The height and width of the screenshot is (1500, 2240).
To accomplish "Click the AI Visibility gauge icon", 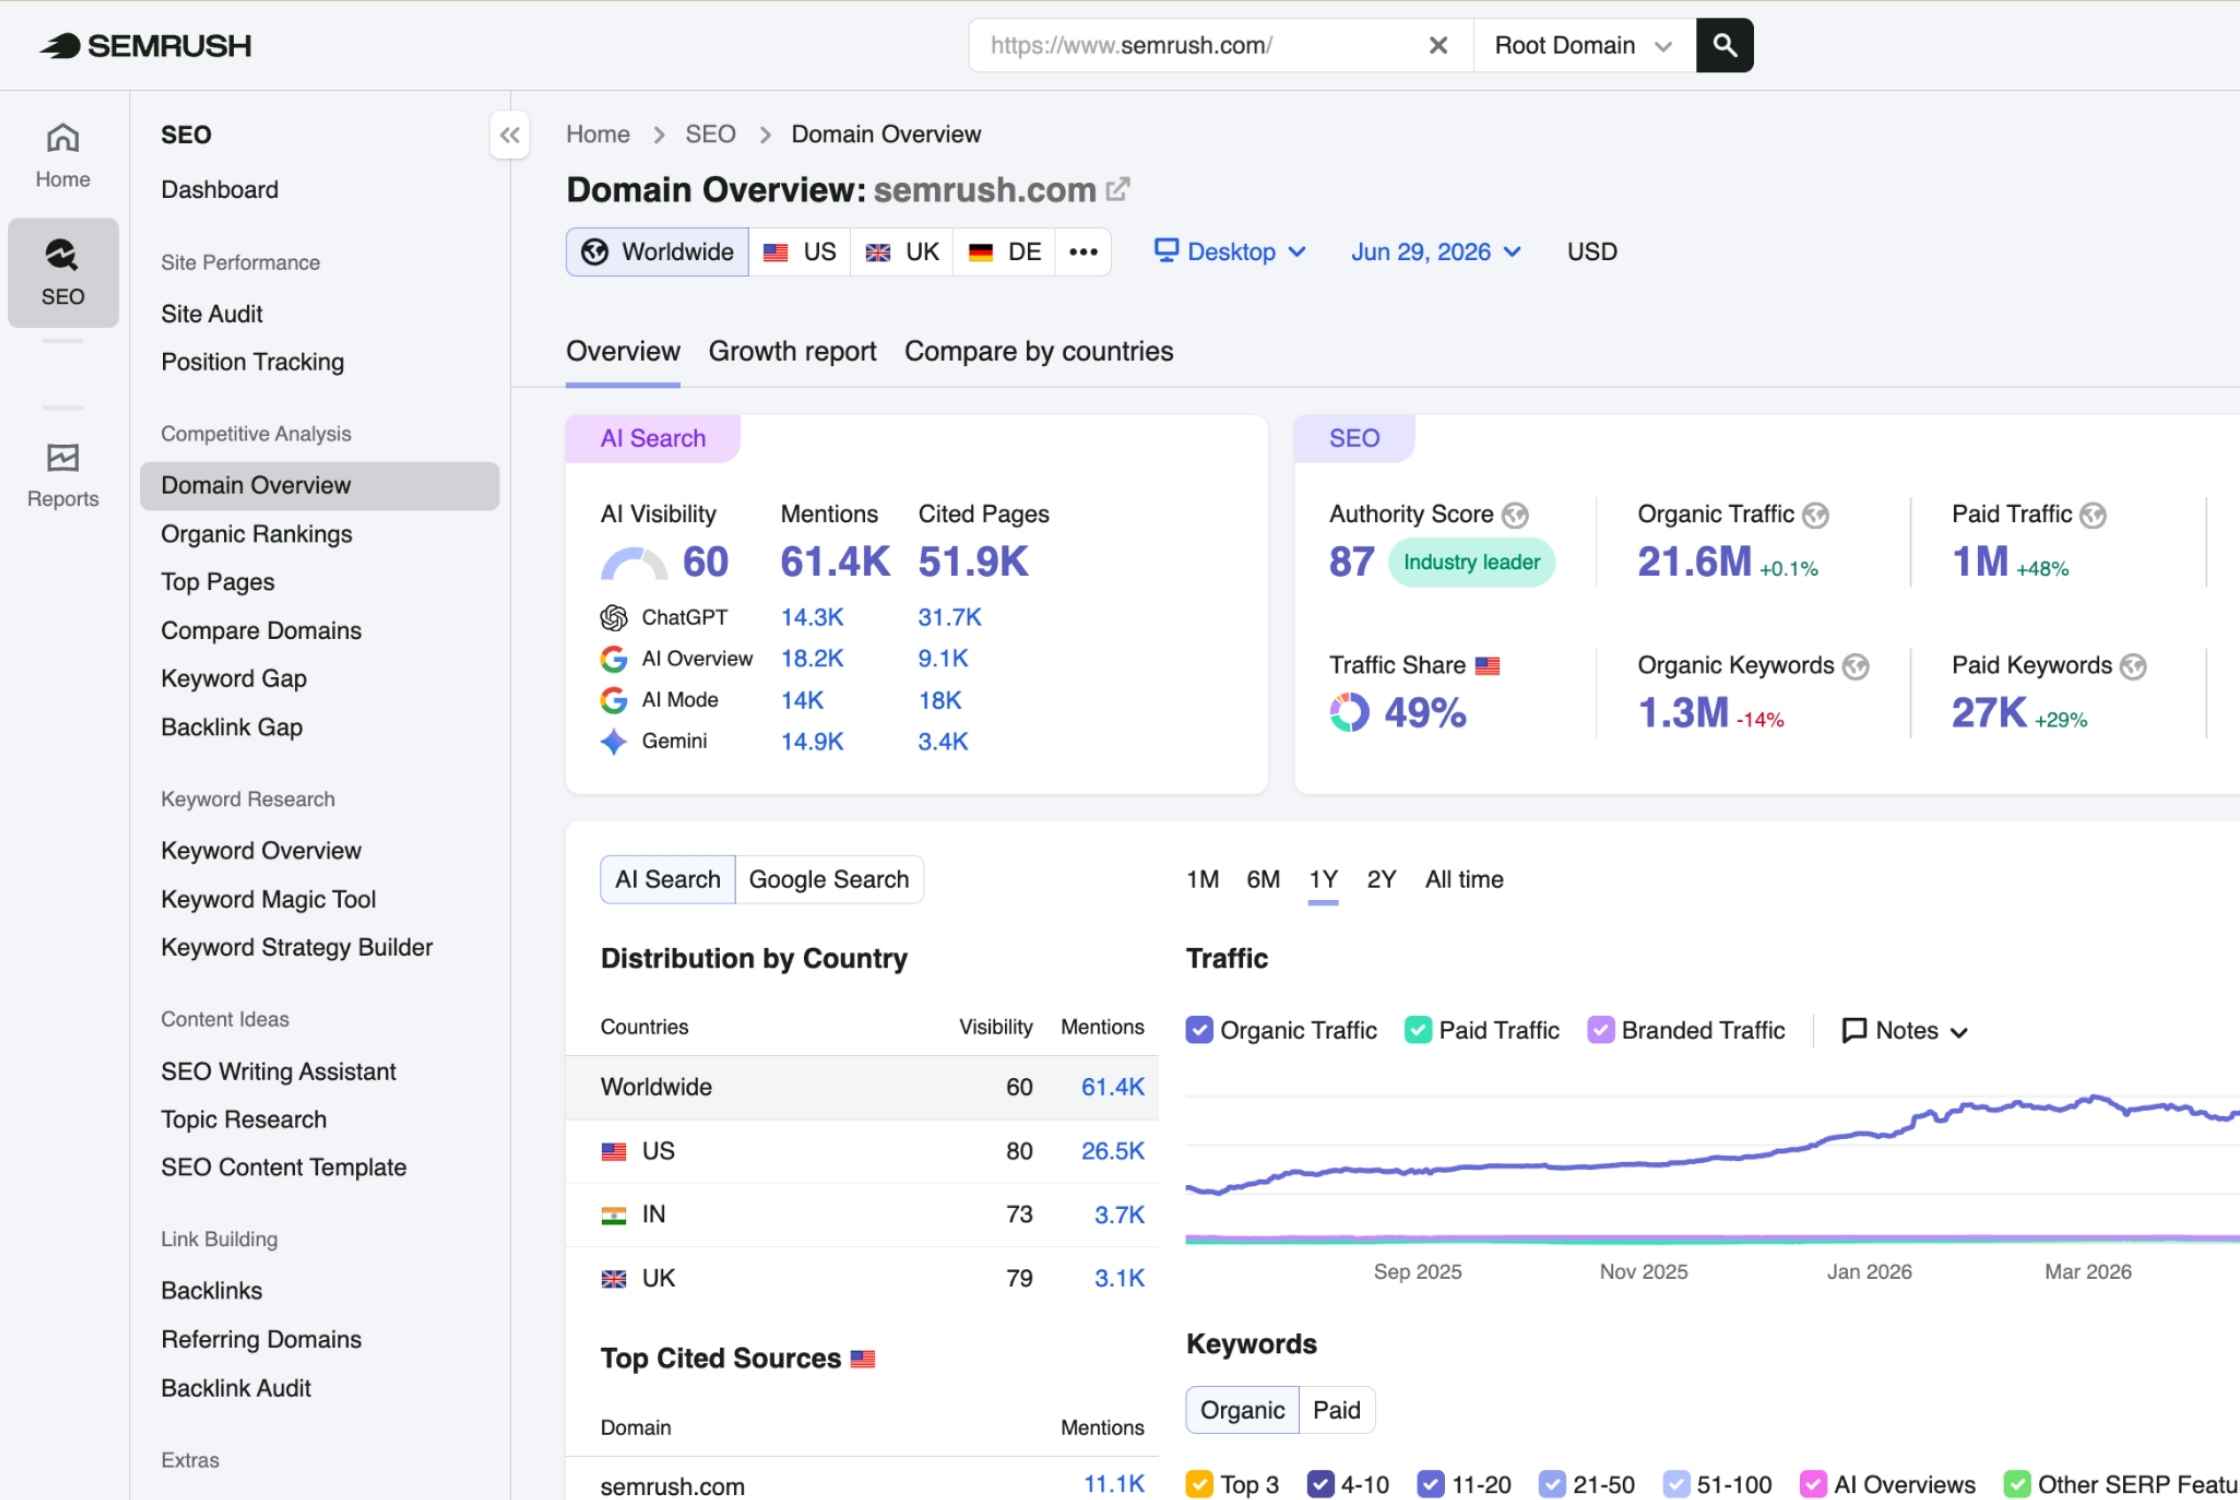I will tap(634, 563).
